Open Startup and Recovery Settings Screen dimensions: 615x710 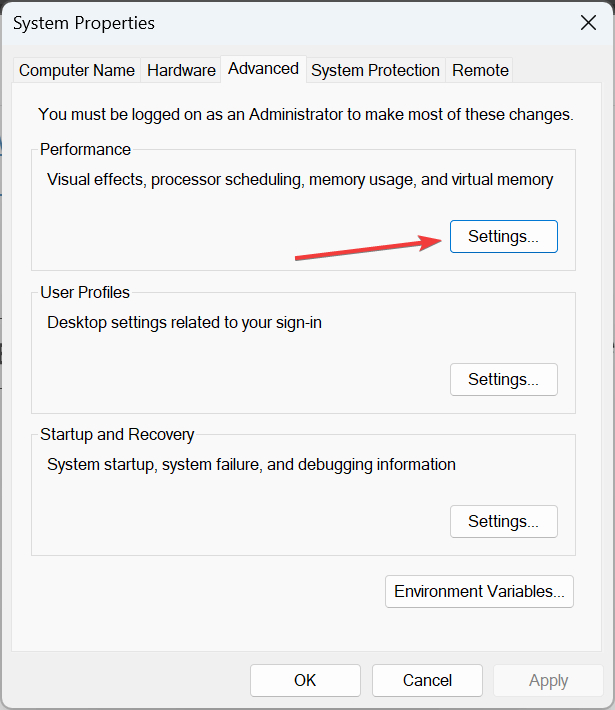[x=503, y=522]
